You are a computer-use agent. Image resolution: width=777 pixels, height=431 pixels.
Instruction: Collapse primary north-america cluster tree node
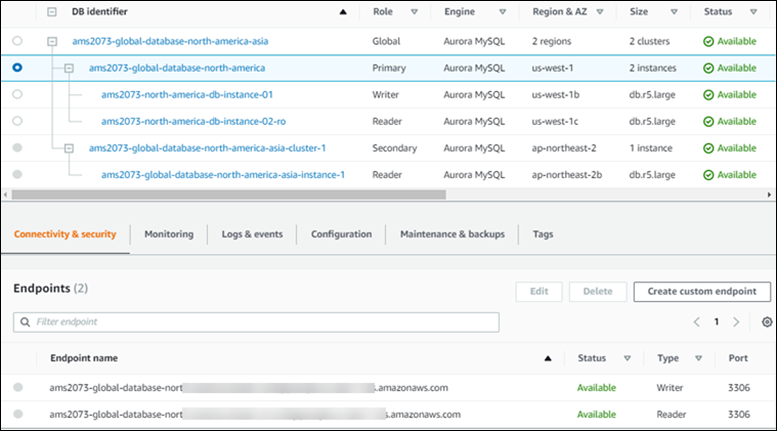point(69,68)
